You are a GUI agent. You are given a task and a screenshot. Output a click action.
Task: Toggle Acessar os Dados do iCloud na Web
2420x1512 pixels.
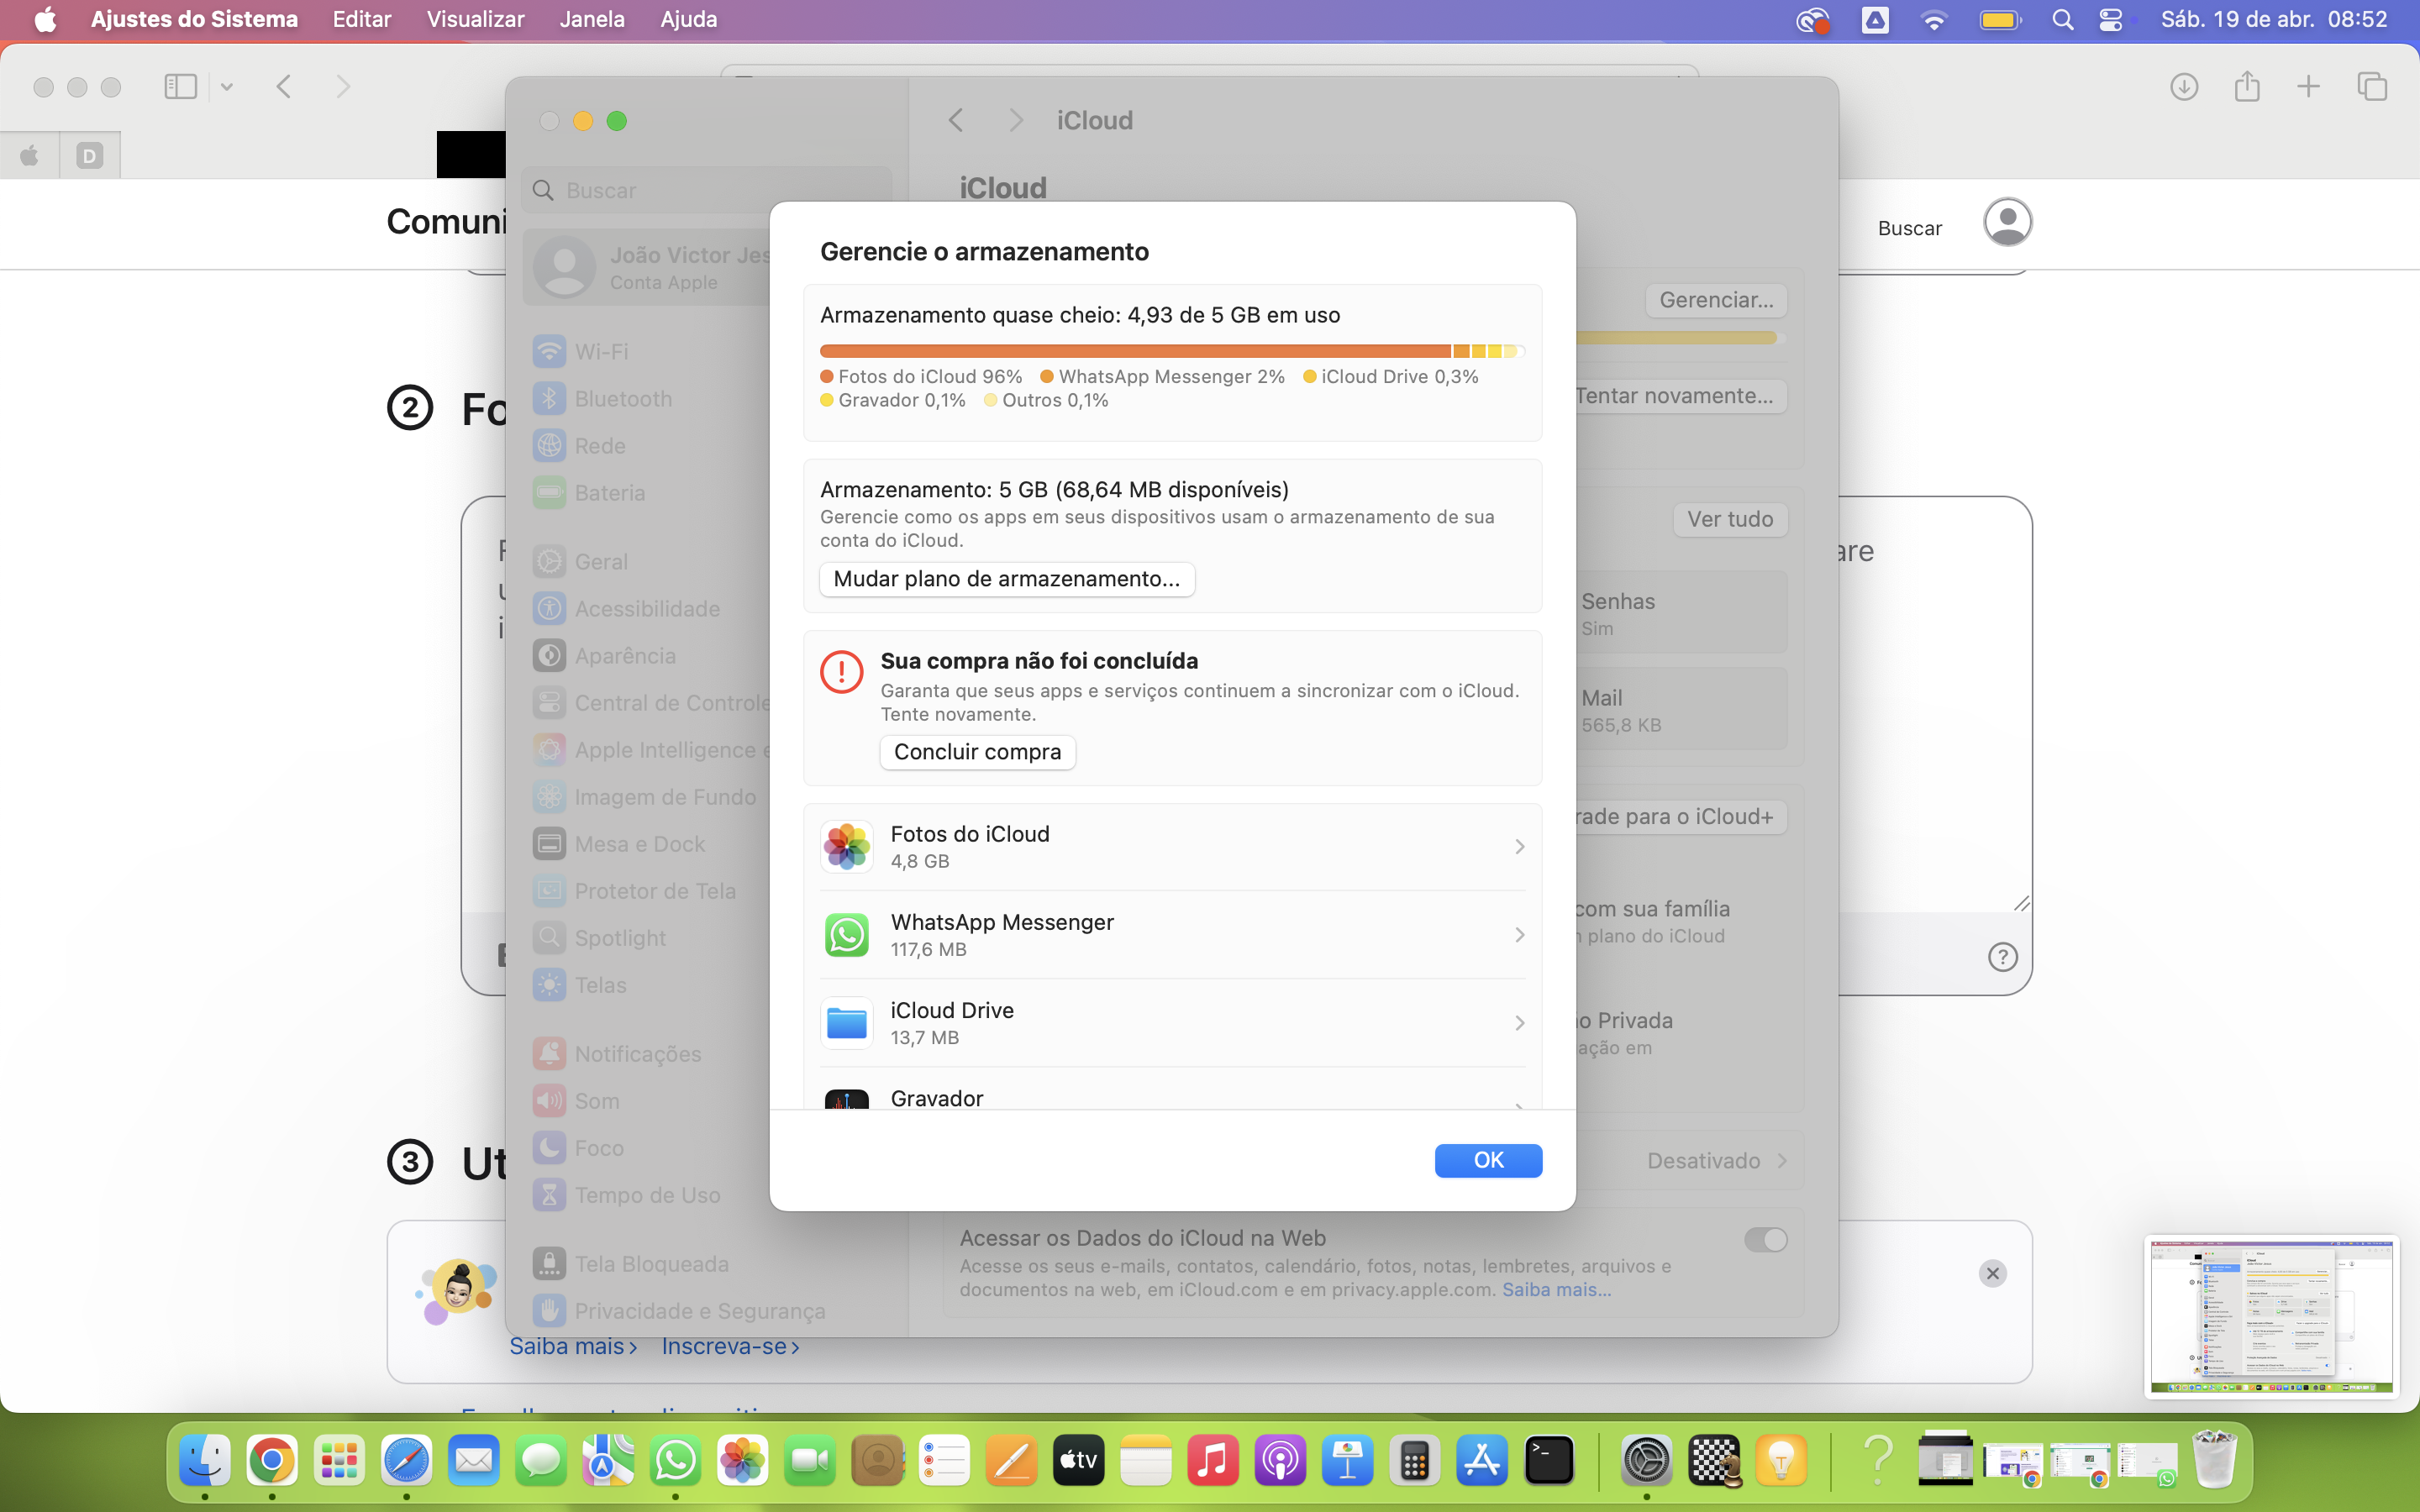(1765, 1240)
